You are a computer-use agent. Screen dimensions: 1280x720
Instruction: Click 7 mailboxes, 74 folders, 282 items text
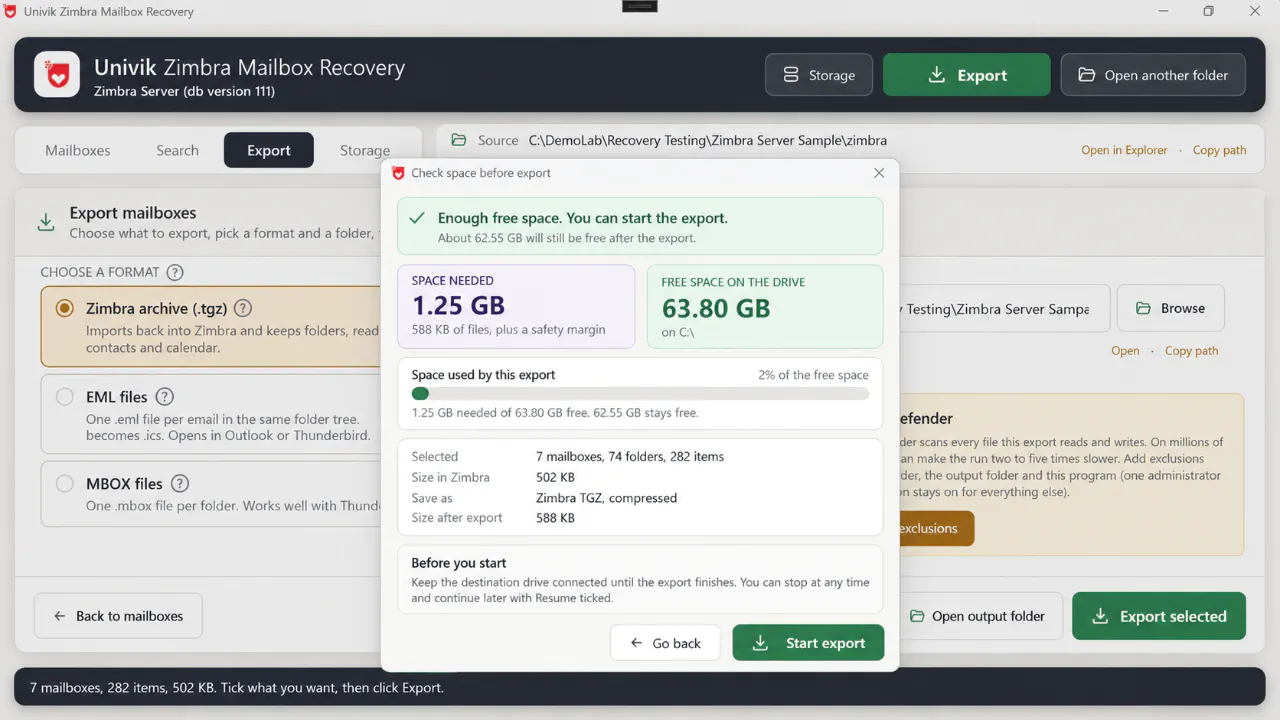[630, 456]
